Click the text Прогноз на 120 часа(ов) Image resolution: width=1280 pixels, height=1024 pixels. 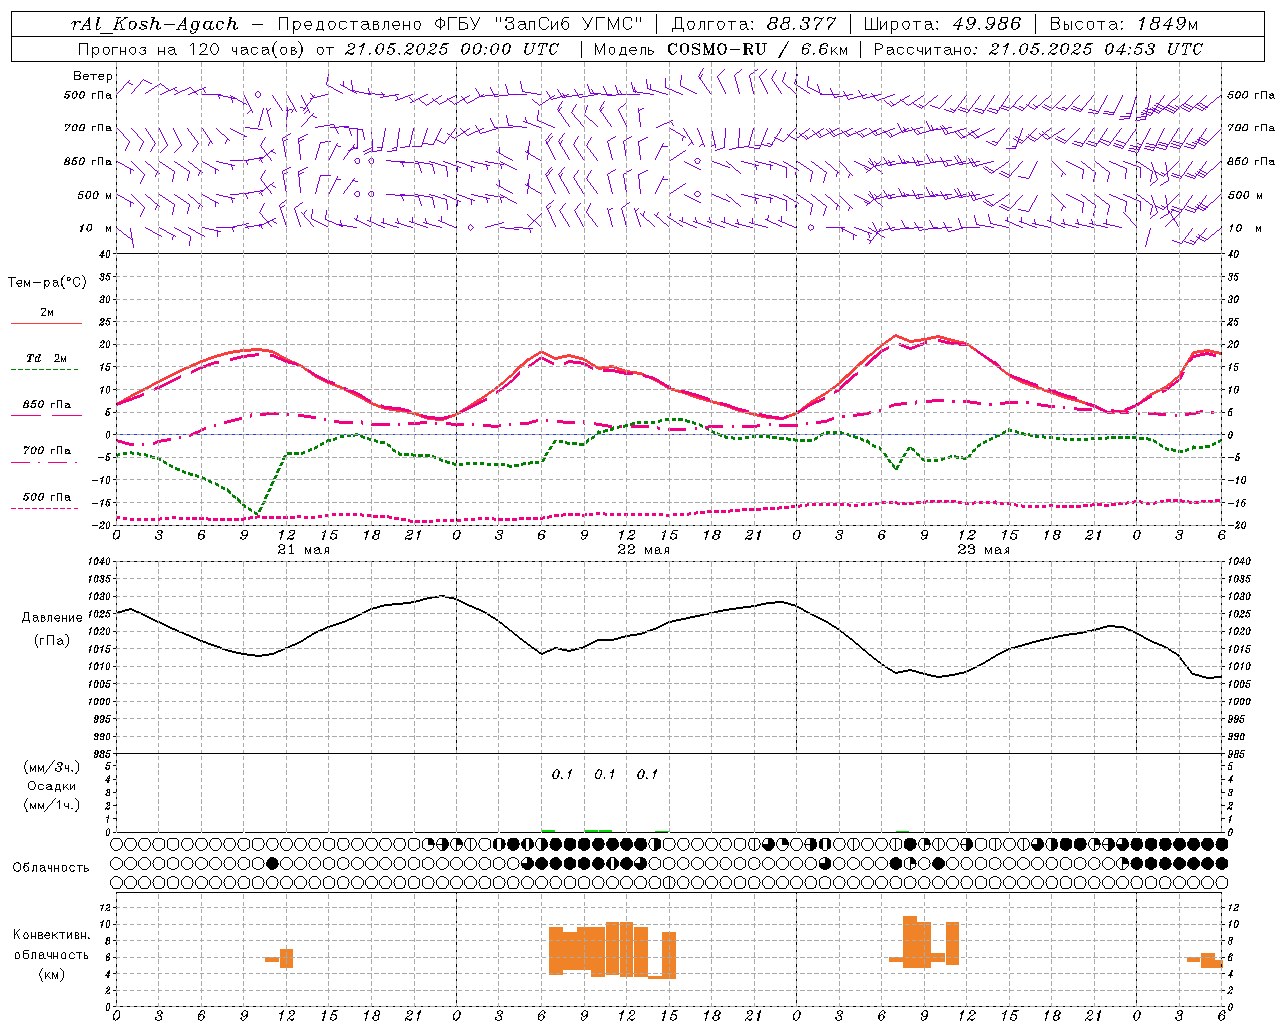(192, 49)
